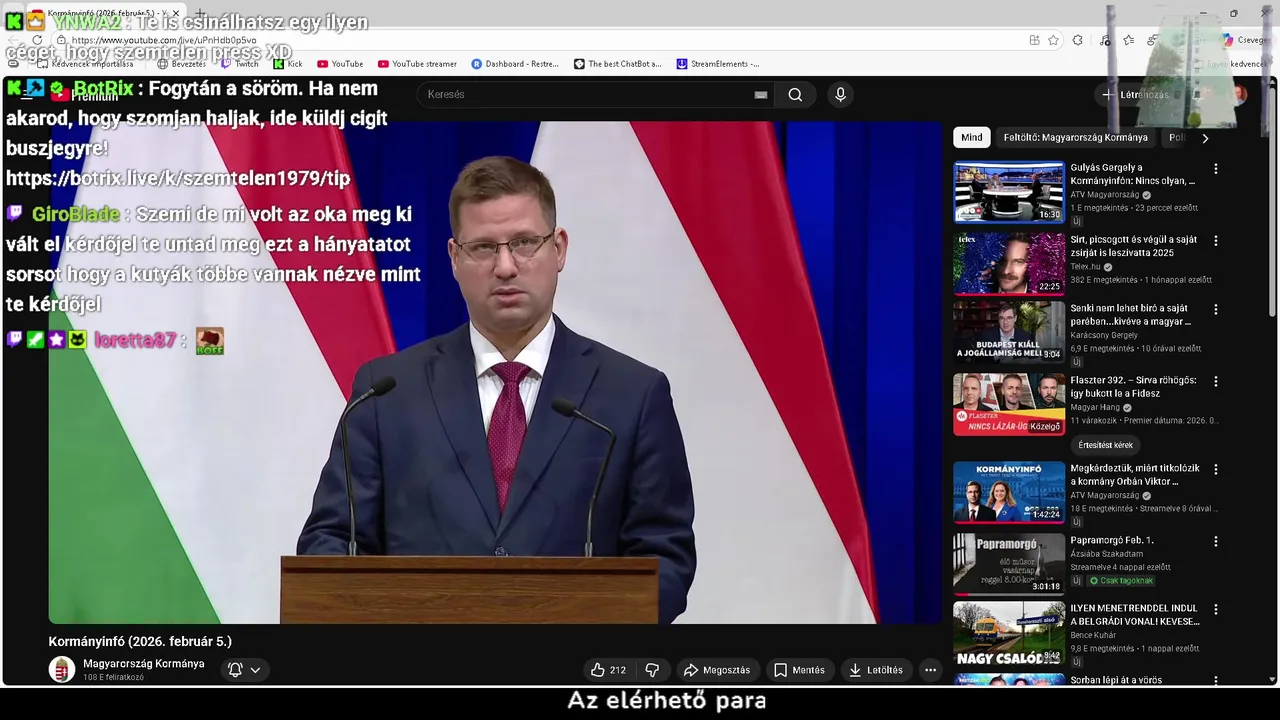This screenshot has width=1280, height=720.
Task: Close the Kormányinfó browser tab
Action: [x=178, y=14]
